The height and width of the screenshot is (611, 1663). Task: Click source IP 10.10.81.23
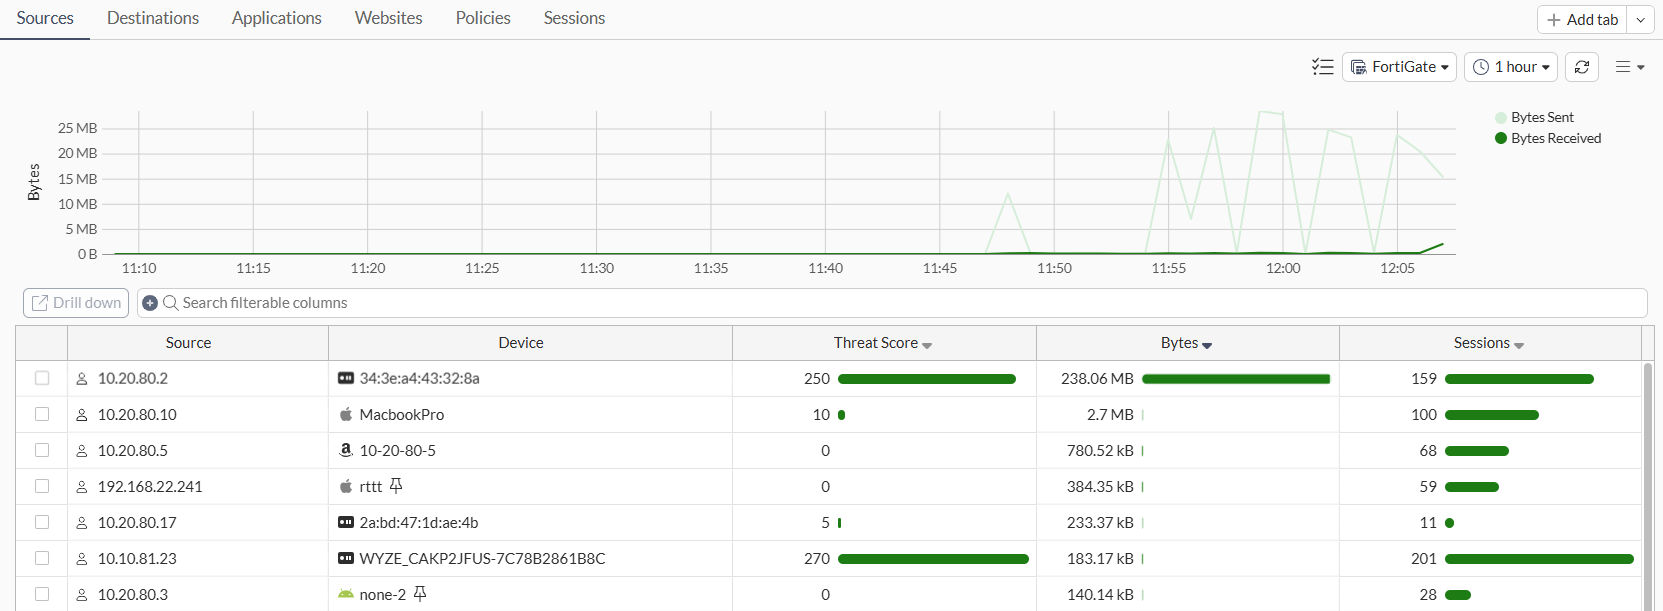pos(137,559)
